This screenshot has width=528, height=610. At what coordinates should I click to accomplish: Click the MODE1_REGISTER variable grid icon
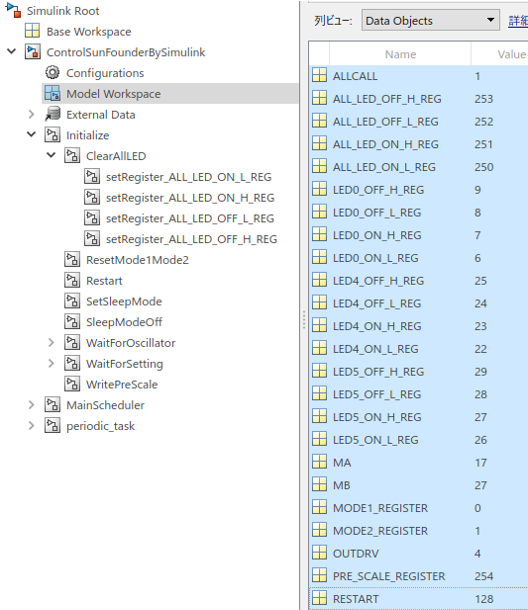tap(319, 507)
